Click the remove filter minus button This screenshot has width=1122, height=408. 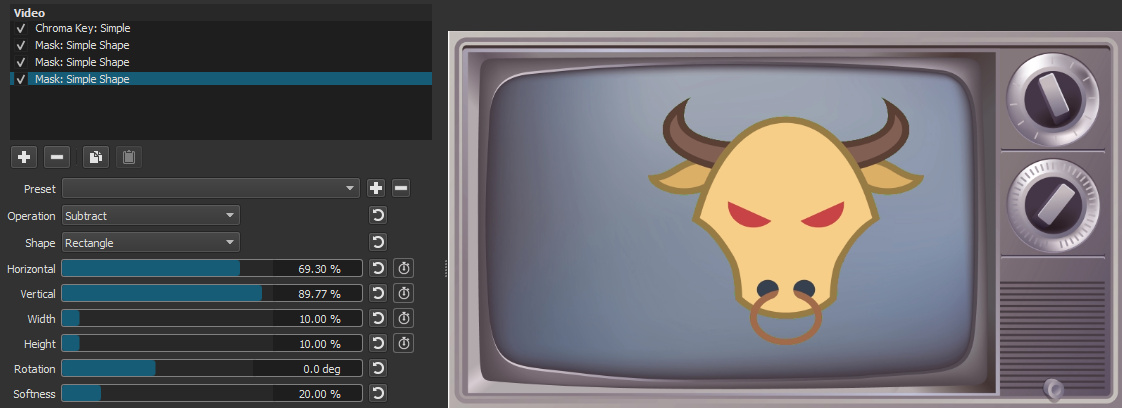coord(57,157)
